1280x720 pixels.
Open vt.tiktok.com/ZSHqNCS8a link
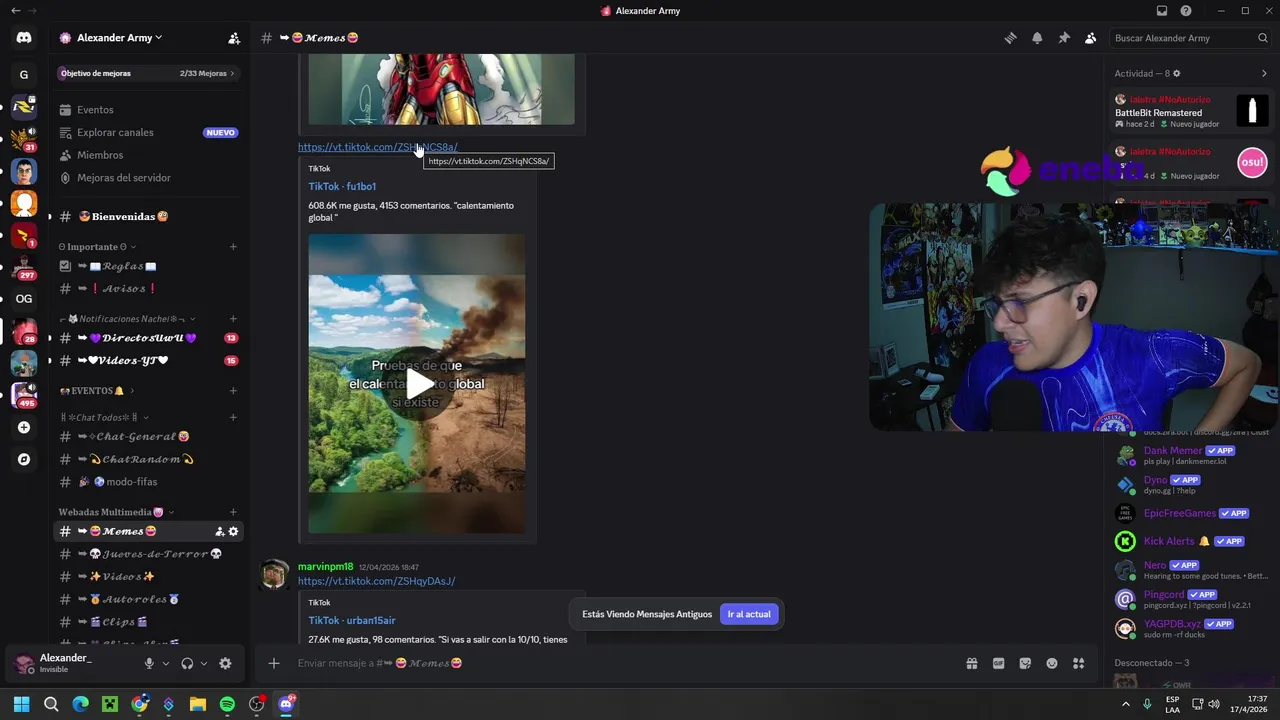377,147
